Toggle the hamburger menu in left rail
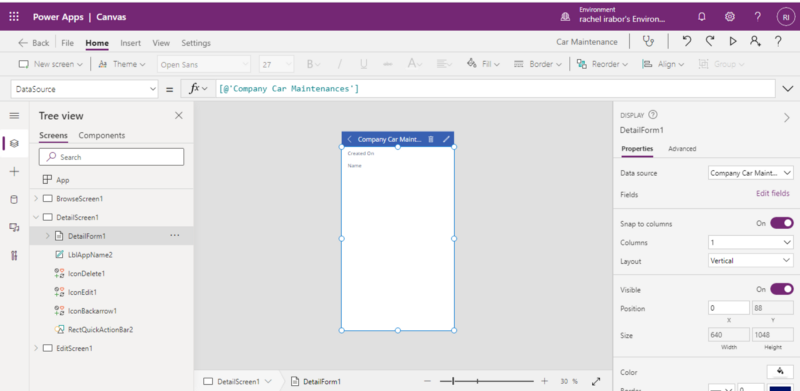800x391 pixels. pos(14,116)
